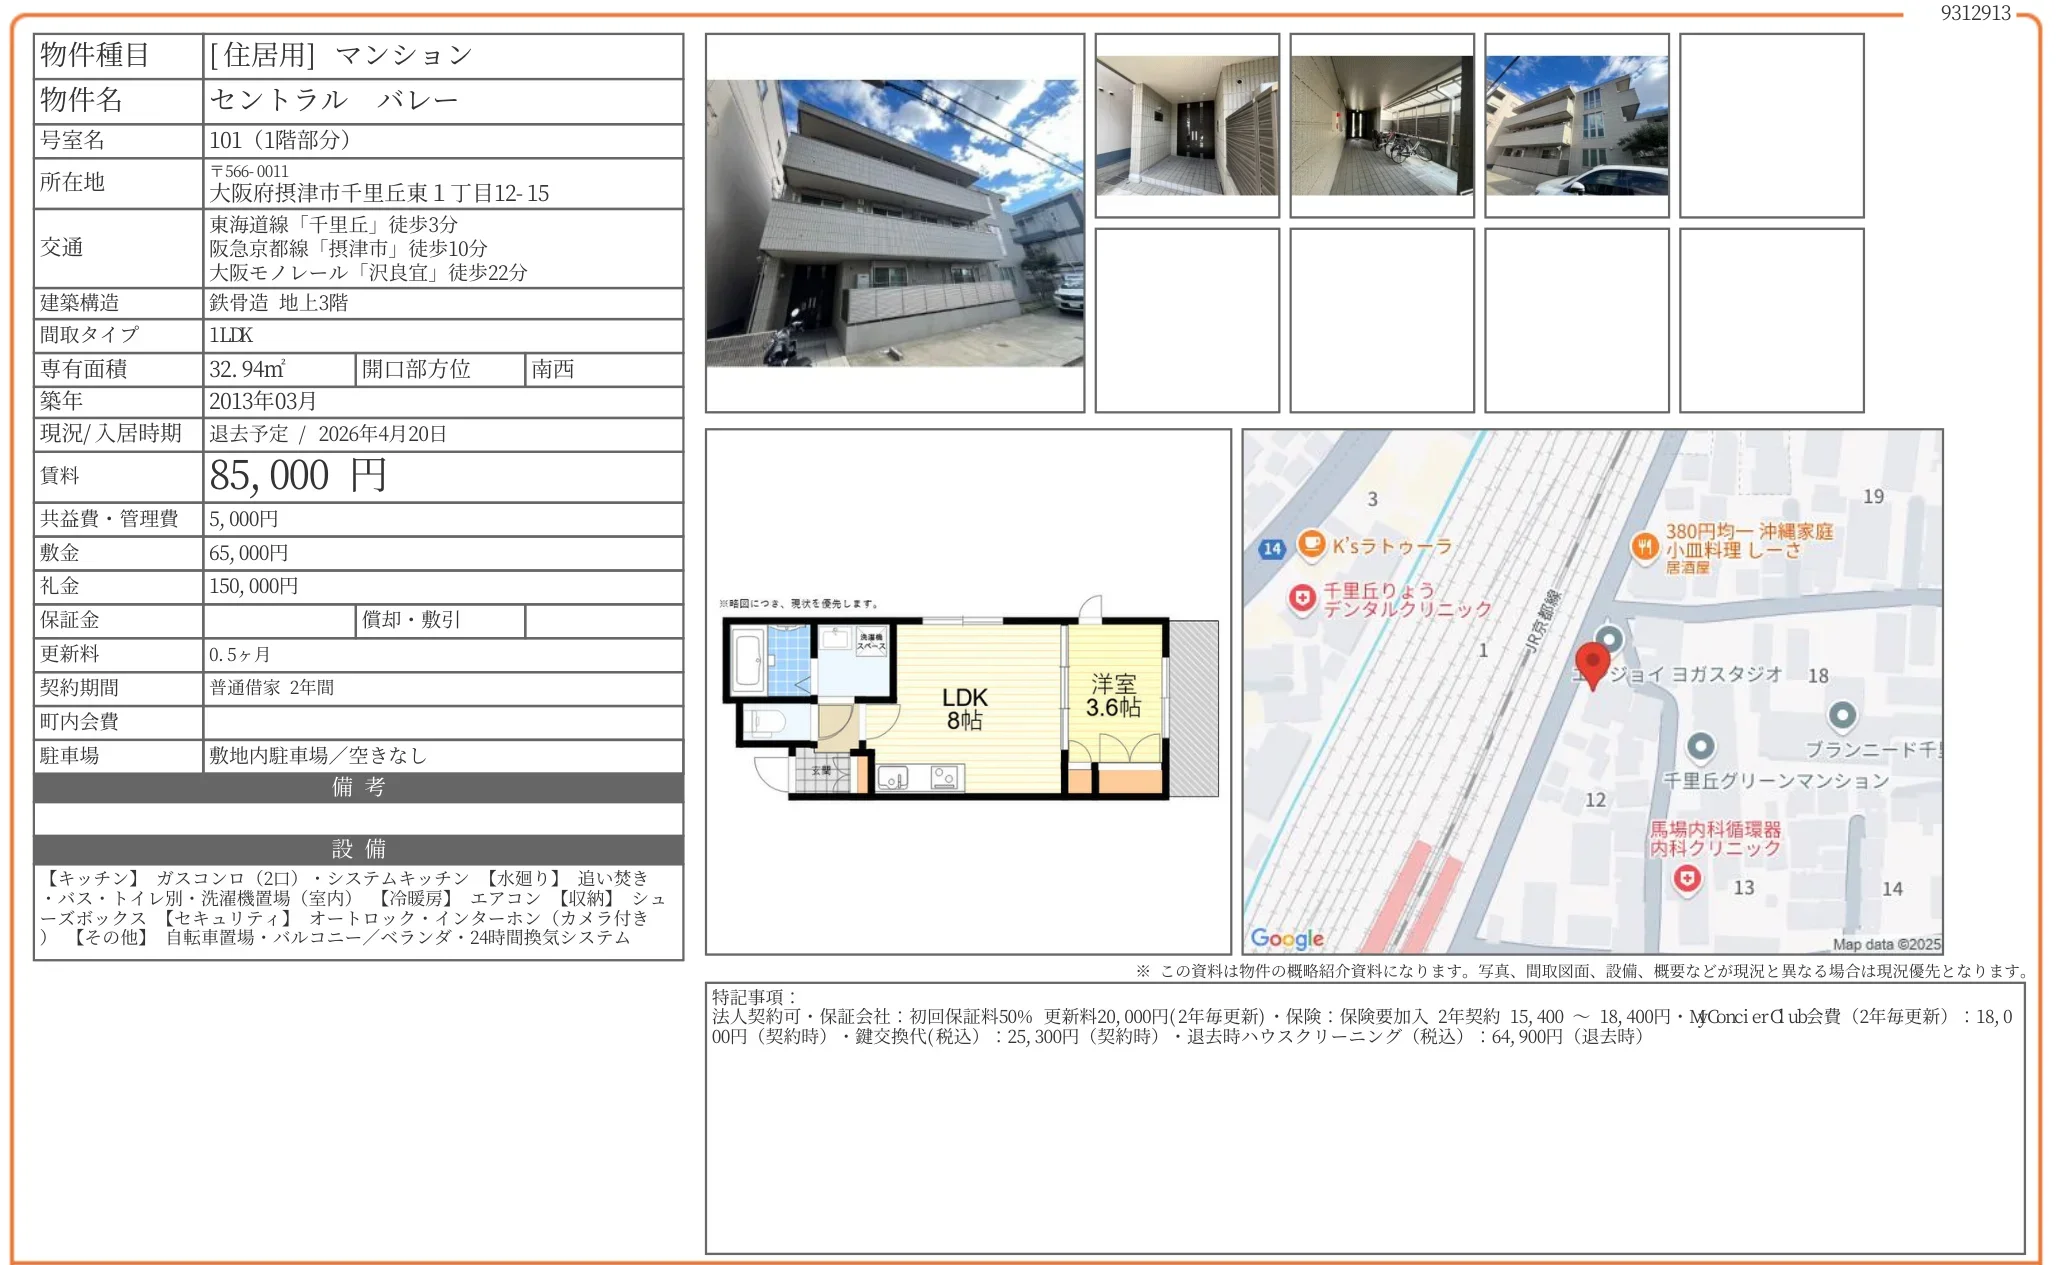This screenshot has width=2056, height=1265.
Task: Click 千里丘グリーンマンション map marker
Action: click(x=1701, y=746)
